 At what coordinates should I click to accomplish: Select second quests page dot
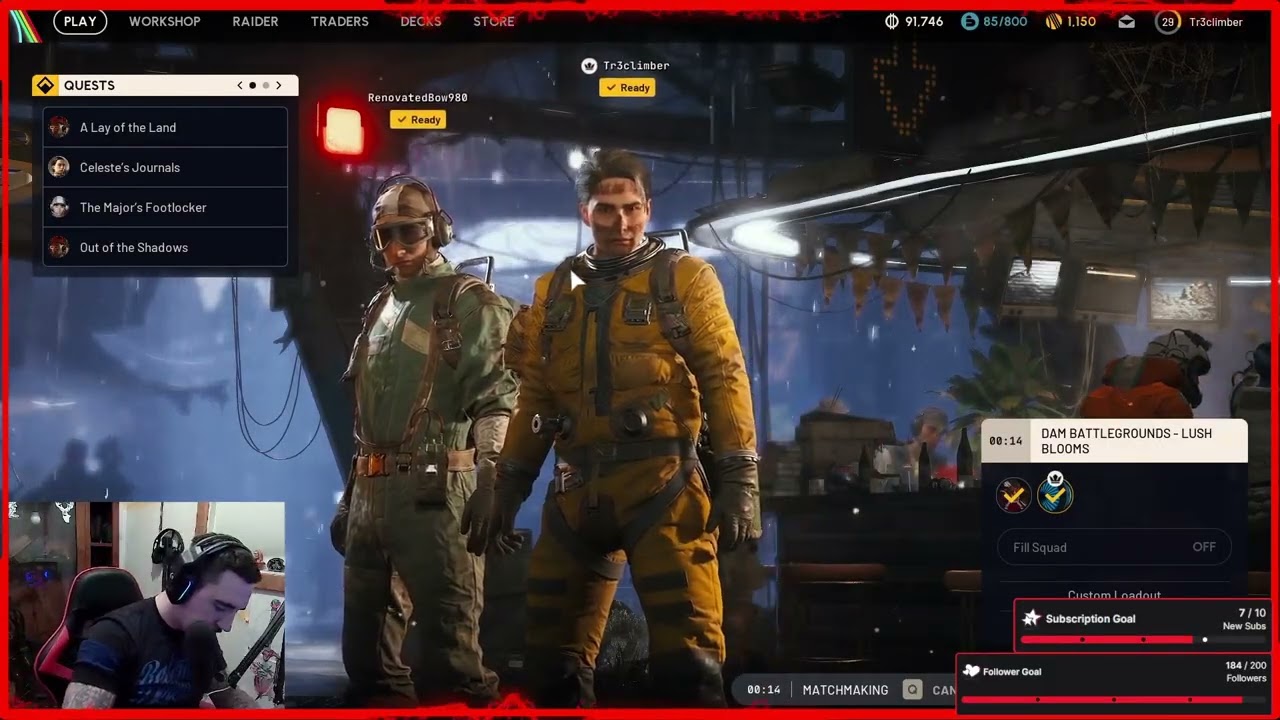point(265,85)
